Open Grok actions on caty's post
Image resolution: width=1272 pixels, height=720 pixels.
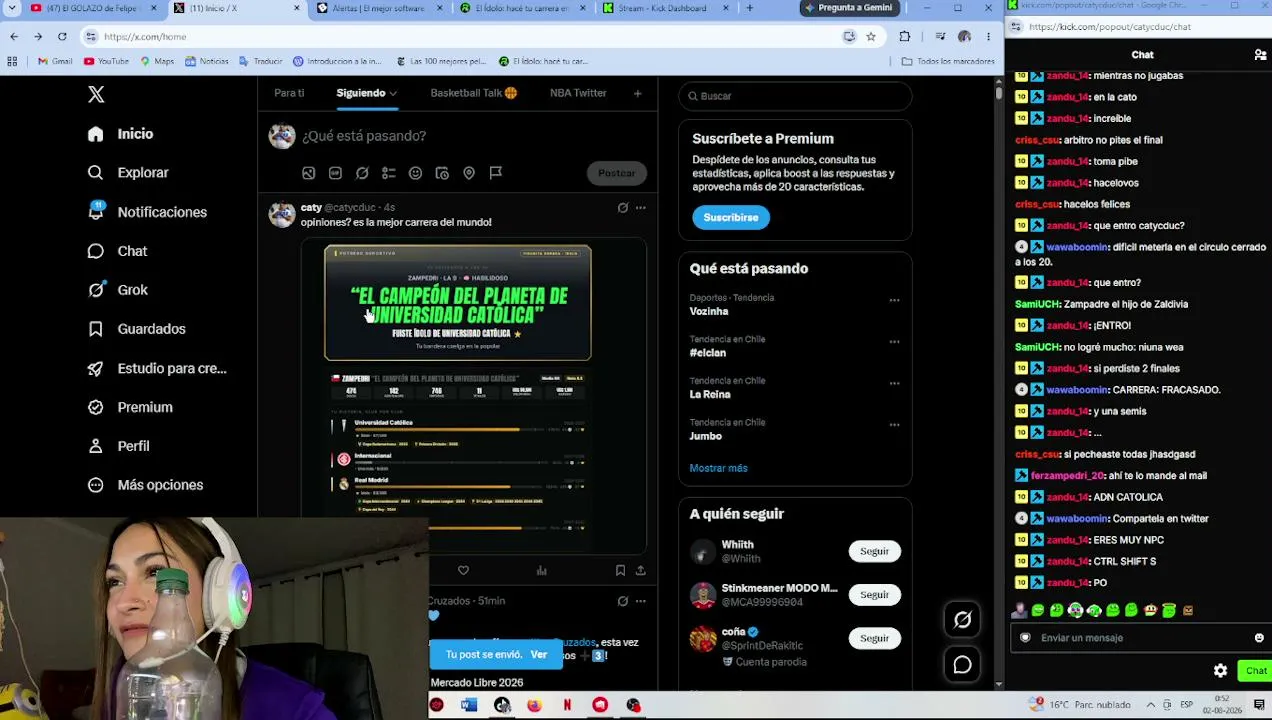pyautogui.click(x=622, y=208)
